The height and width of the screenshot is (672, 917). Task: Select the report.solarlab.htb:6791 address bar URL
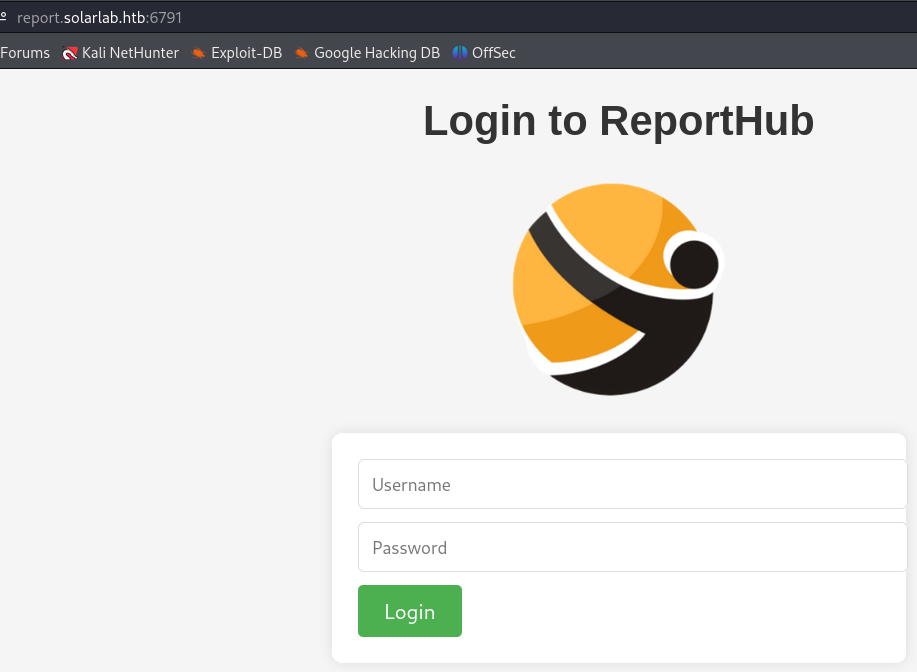pos(99,18)
